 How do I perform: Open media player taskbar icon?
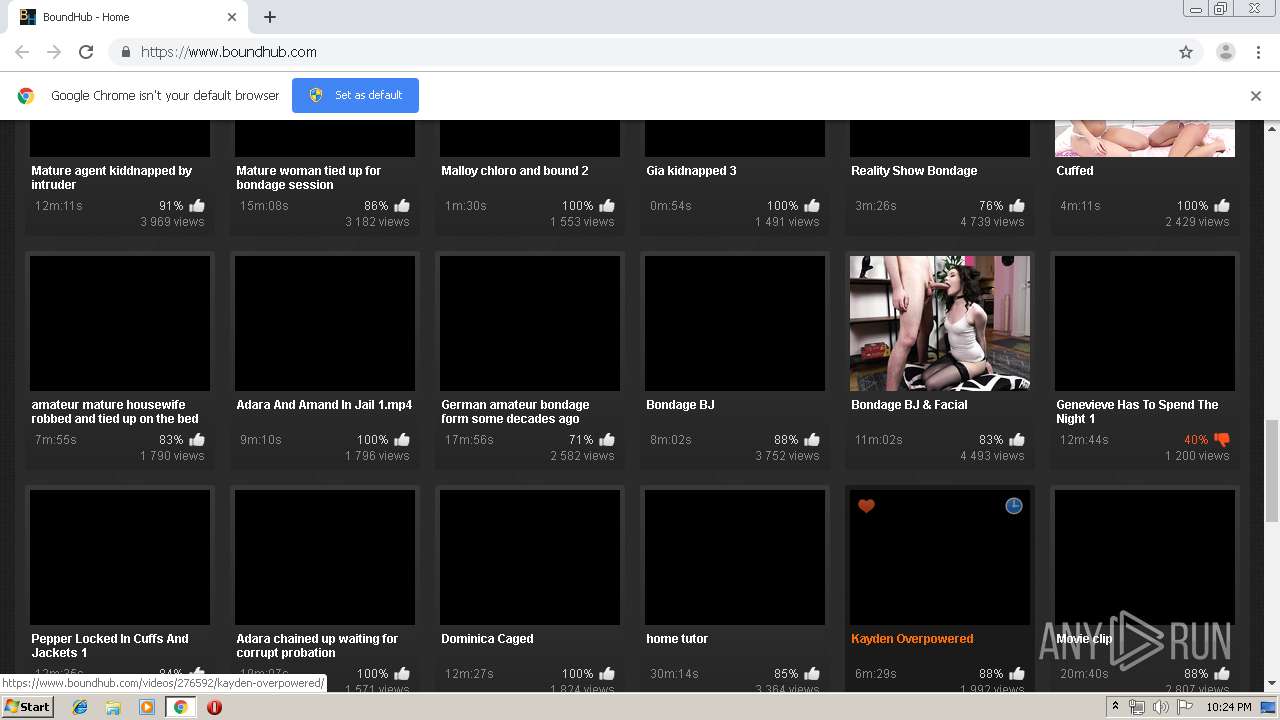[147, 707]
